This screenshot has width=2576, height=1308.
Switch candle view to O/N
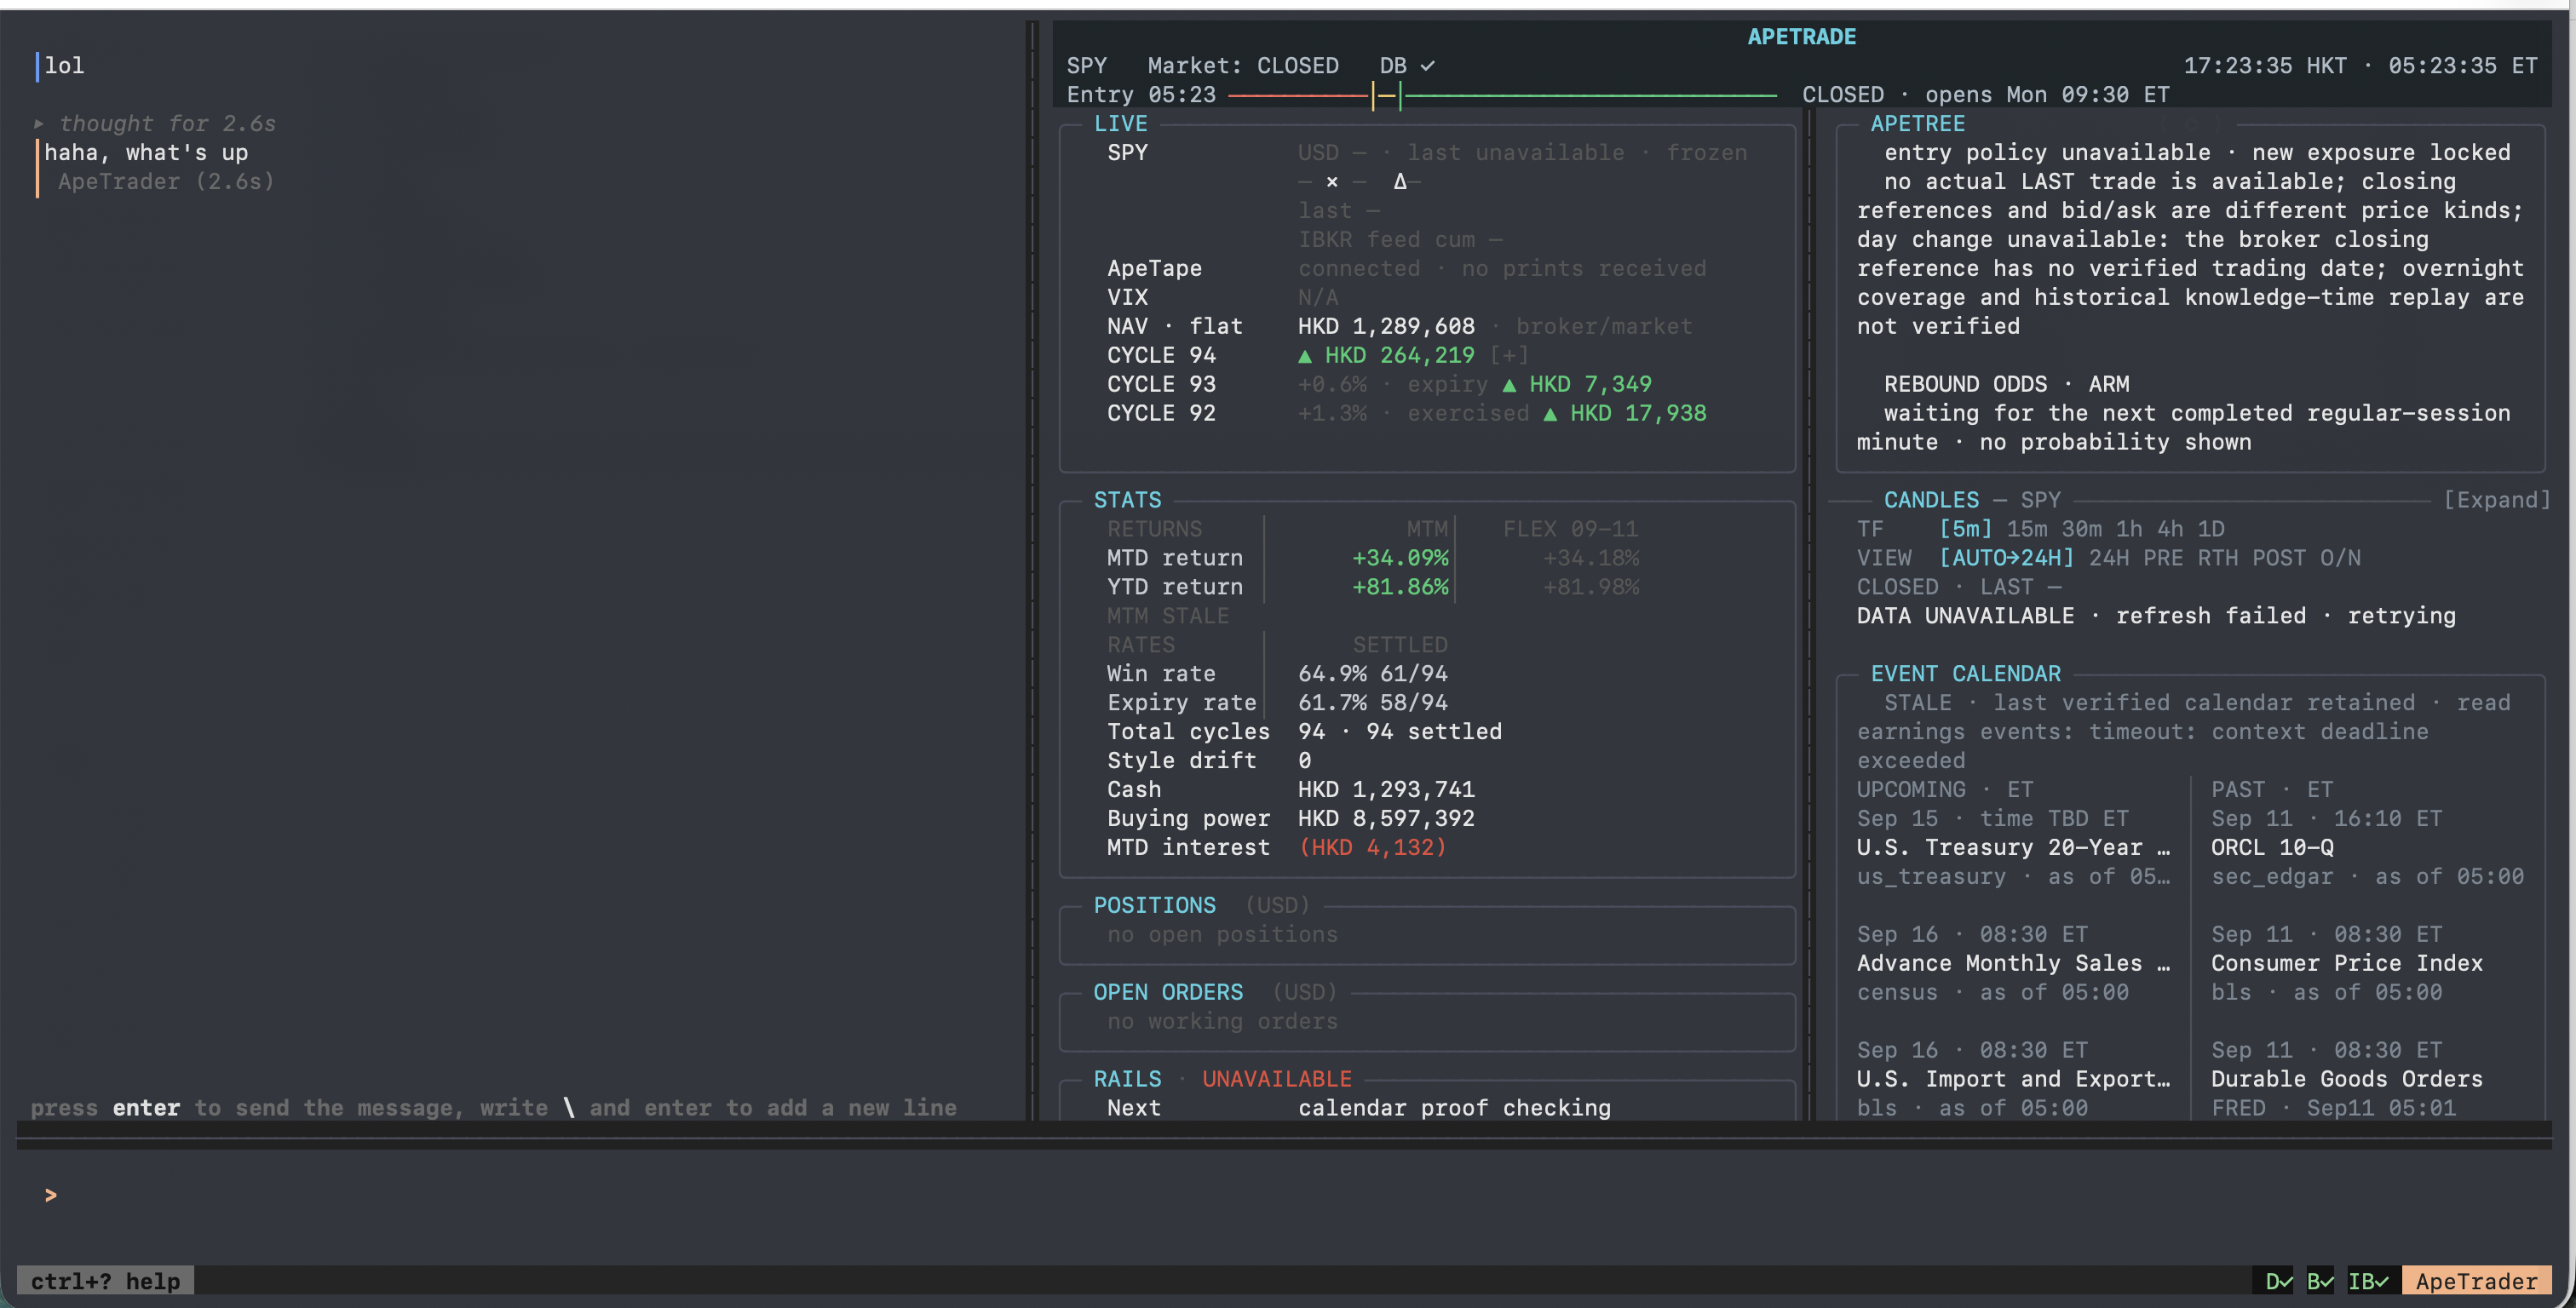2340,558
